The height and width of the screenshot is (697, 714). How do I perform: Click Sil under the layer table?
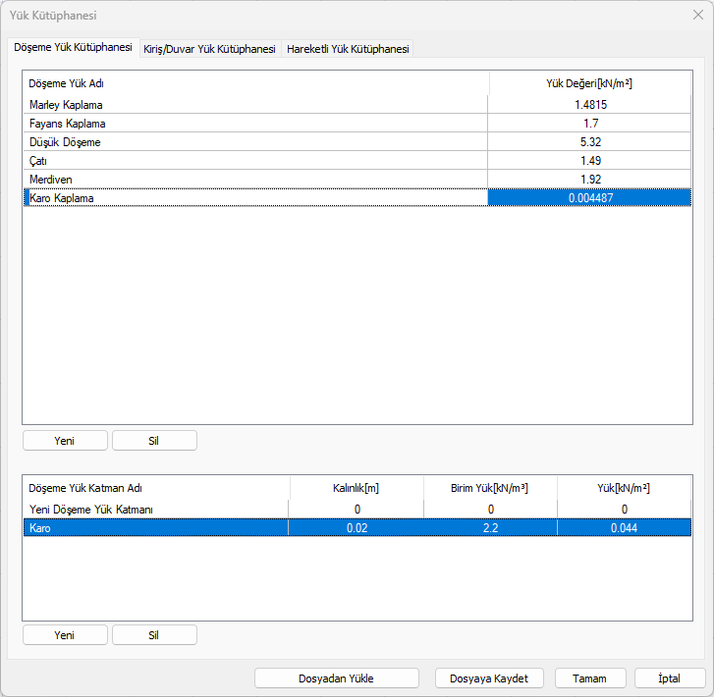tap(154, 635)
